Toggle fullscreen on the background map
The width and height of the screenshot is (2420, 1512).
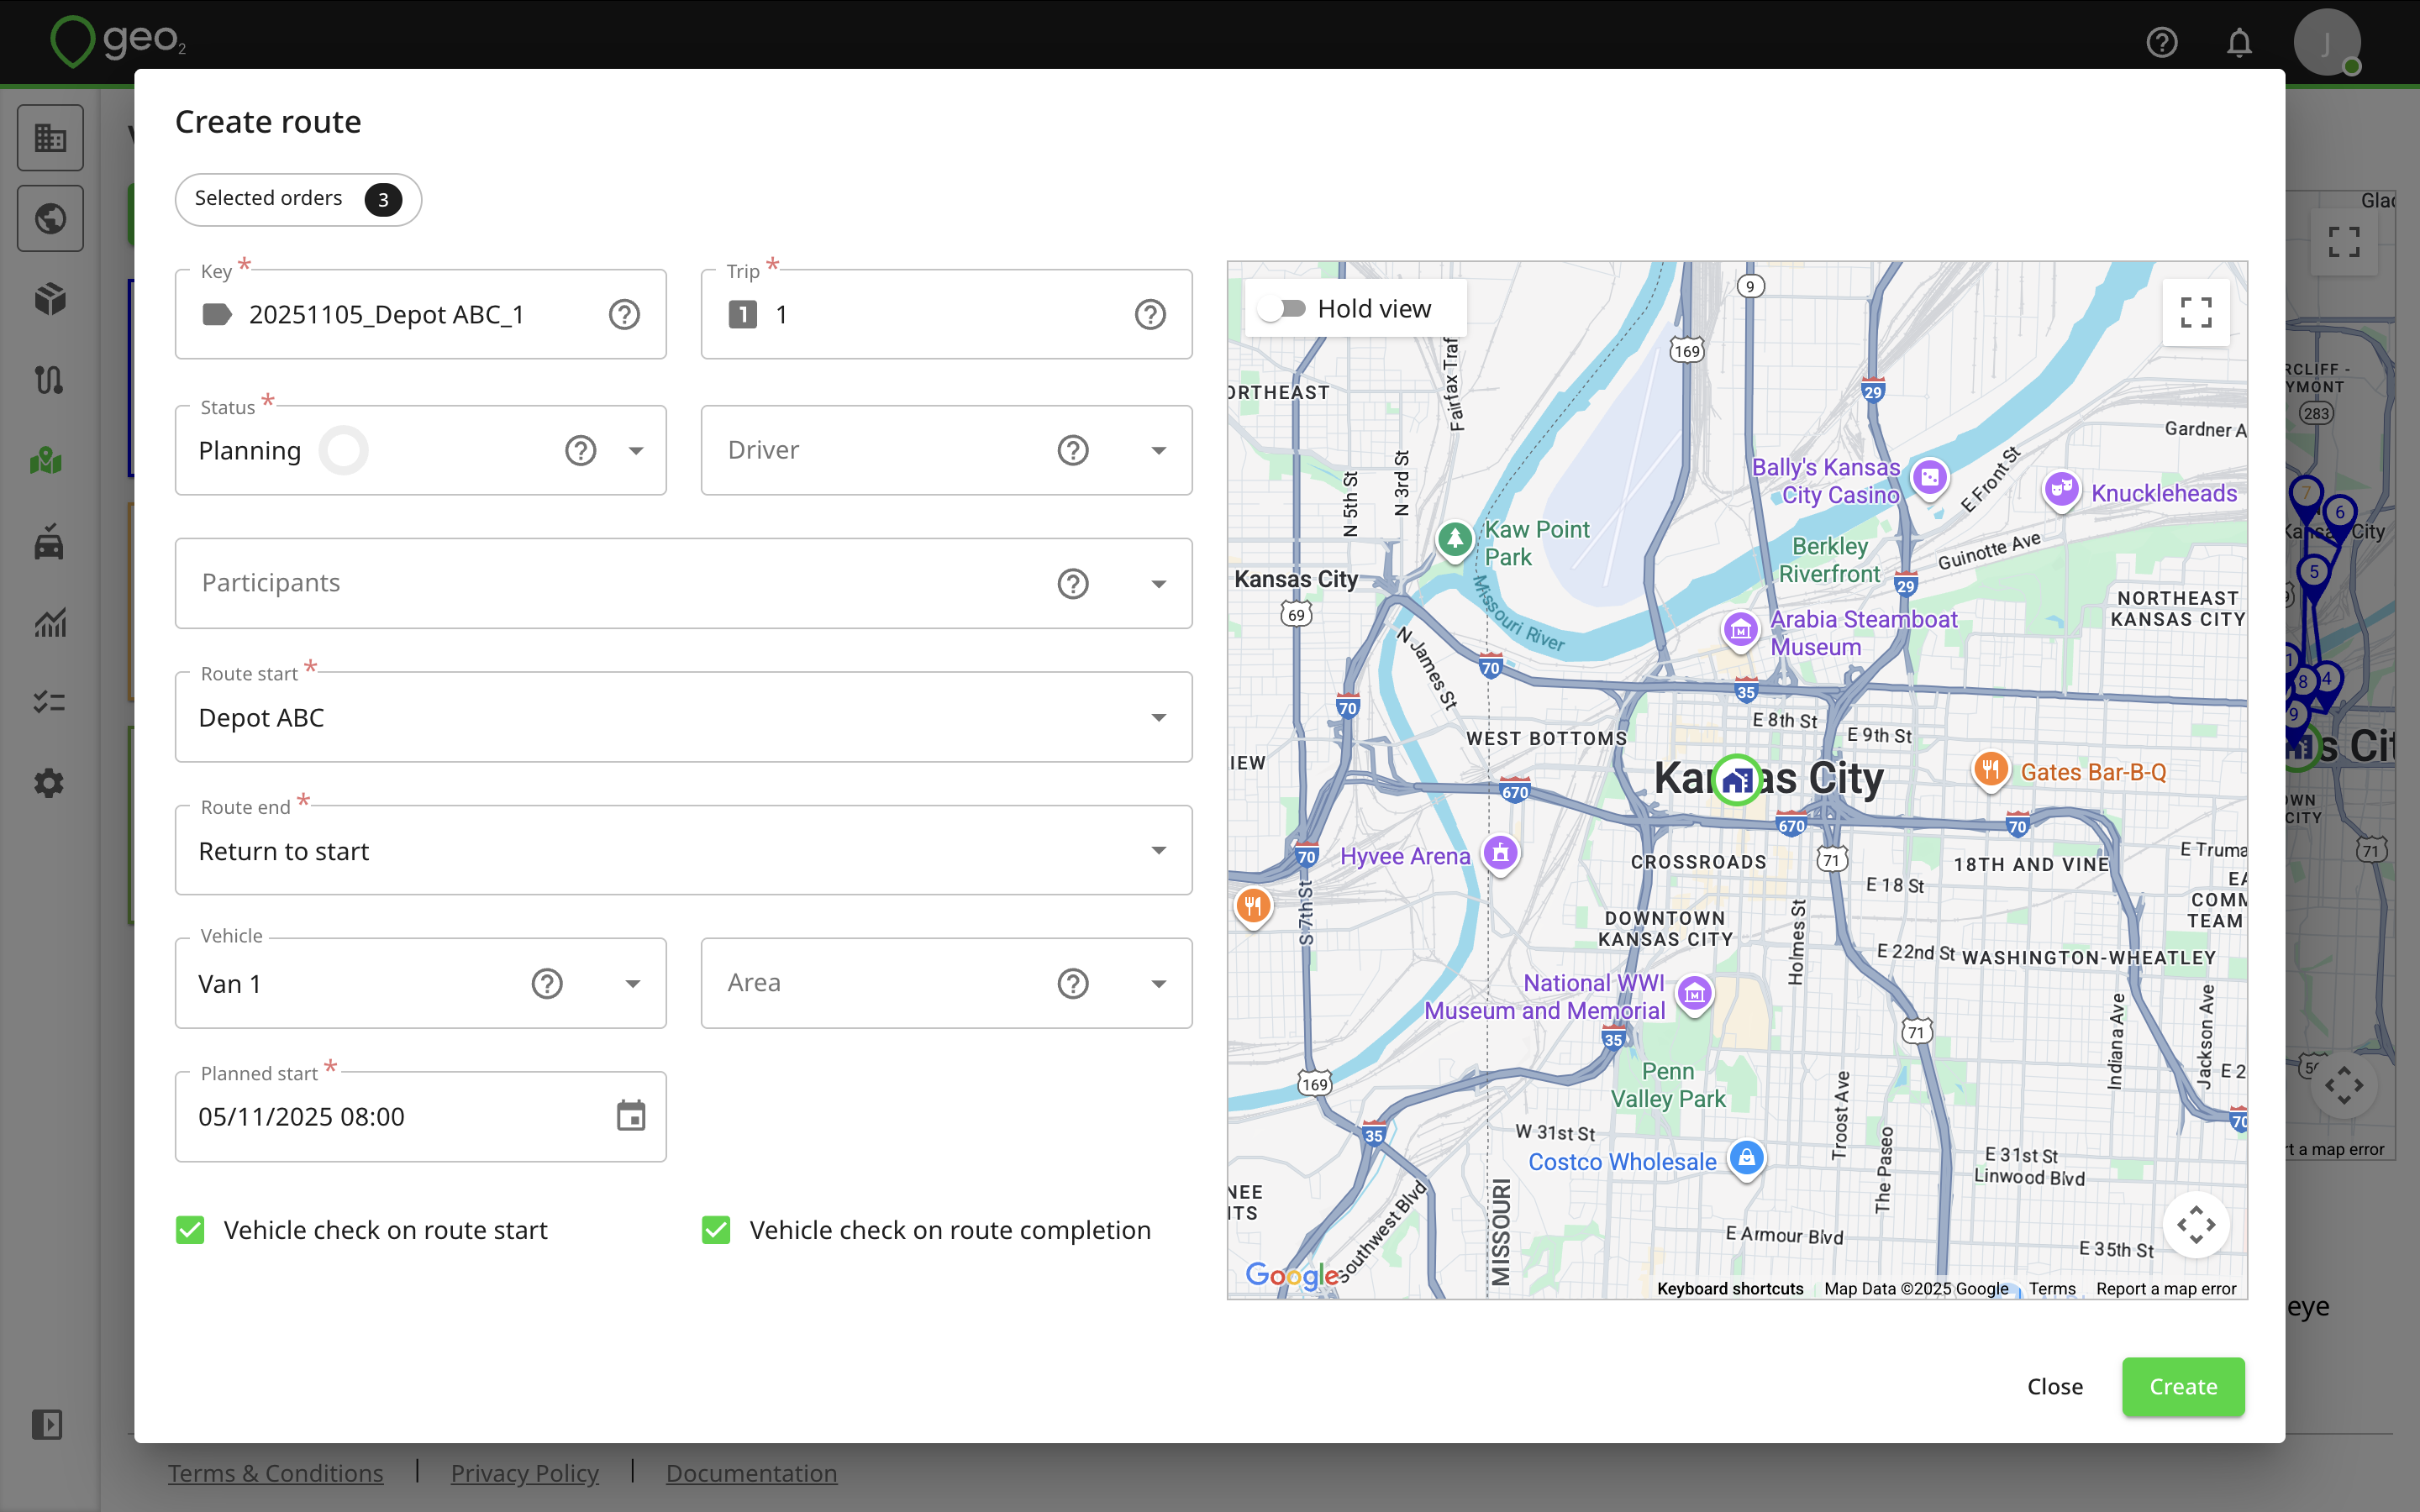point(2344,242)
